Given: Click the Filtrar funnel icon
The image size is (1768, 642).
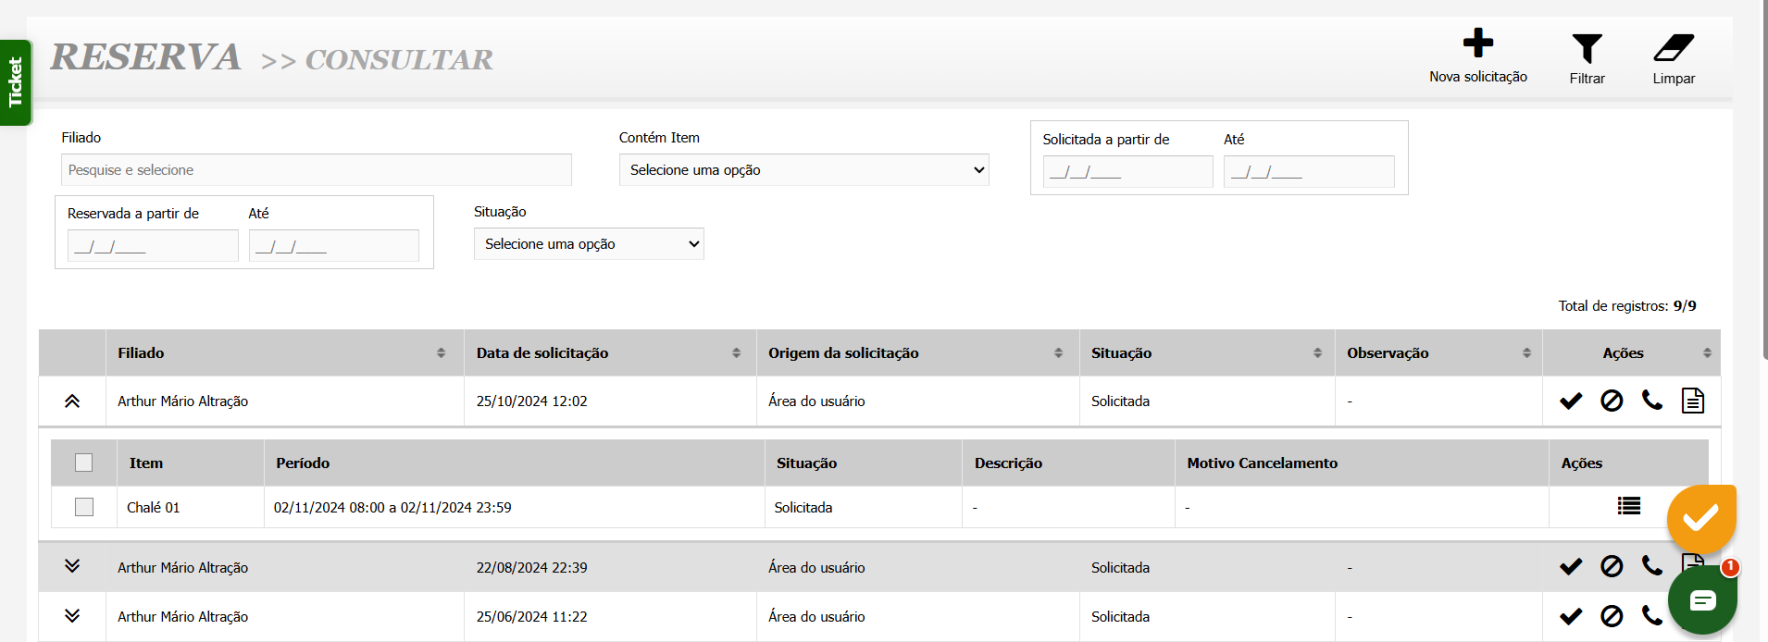Looking at the screenshot, I should point(1586,49).
